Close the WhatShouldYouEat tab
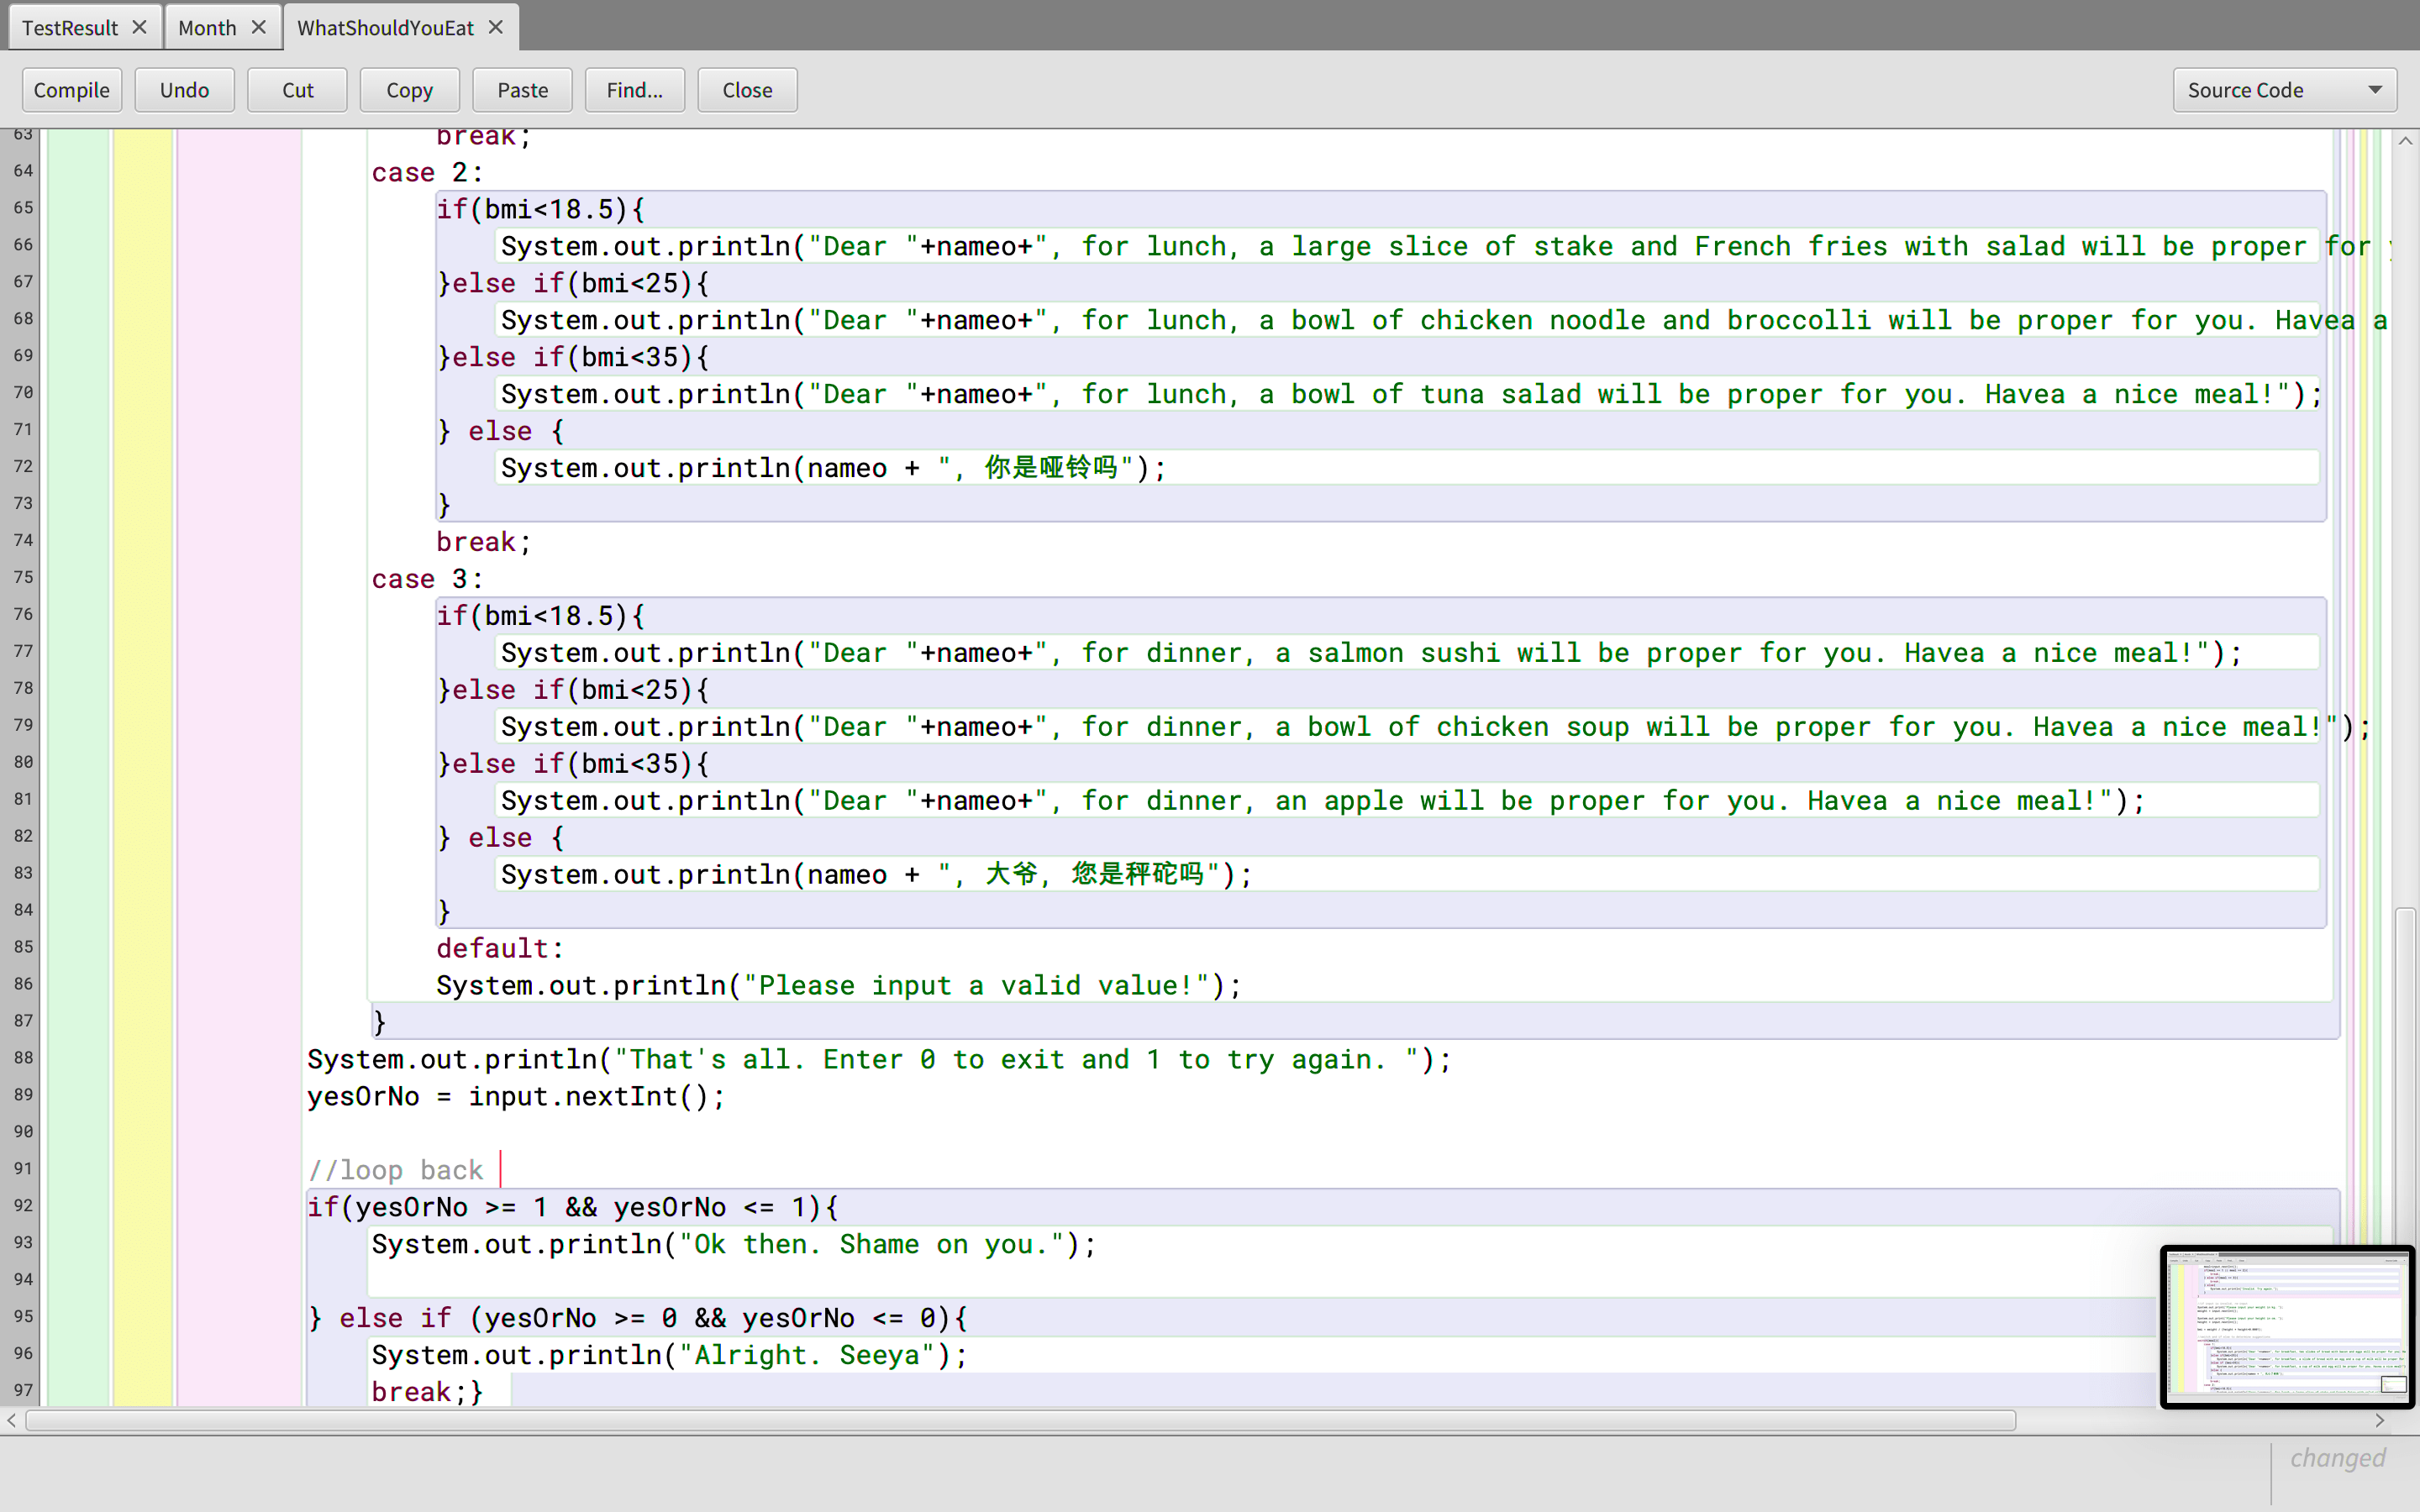The width and height of the screenshot is (2420, 1512). (496, 27)
